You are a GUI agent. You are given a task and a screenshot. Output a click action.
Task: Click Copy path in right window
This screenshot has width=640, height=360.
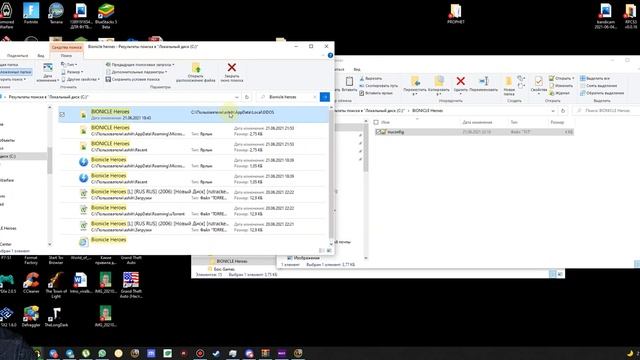pos(379,86)
